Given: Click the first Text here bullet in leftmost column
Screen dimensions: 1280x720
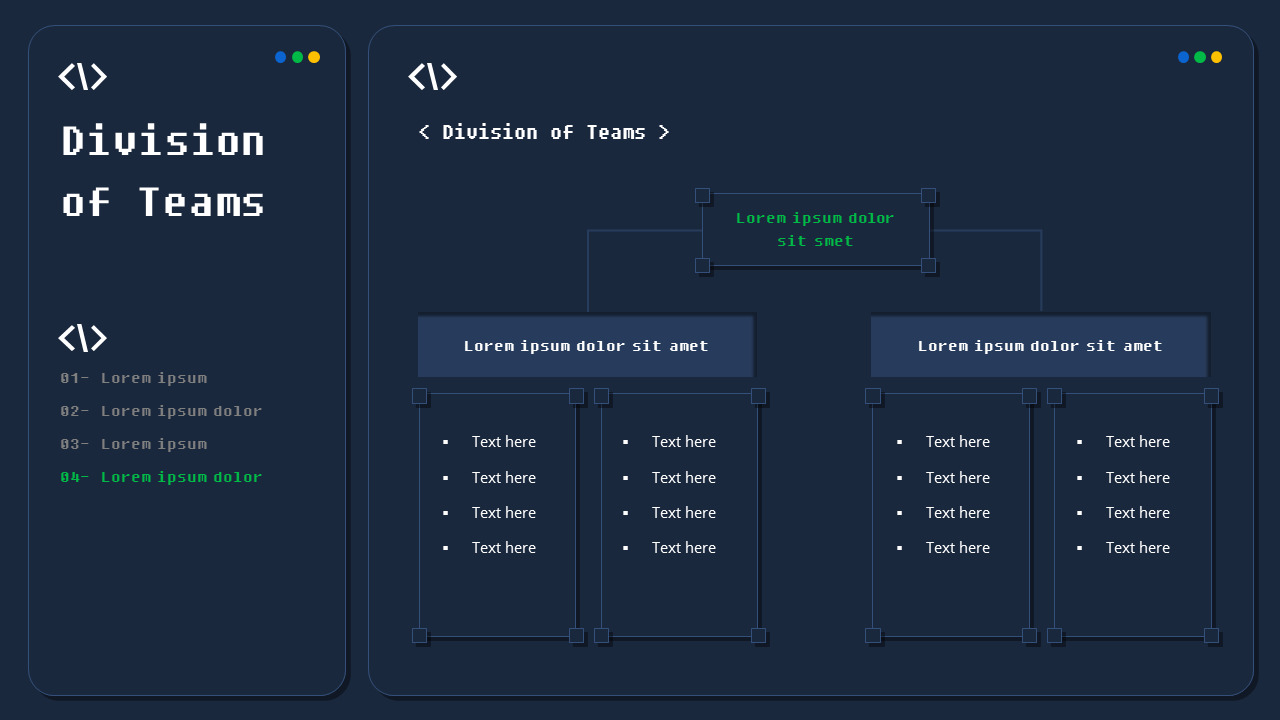Looking at the screenshot, I should click(503, 441).
